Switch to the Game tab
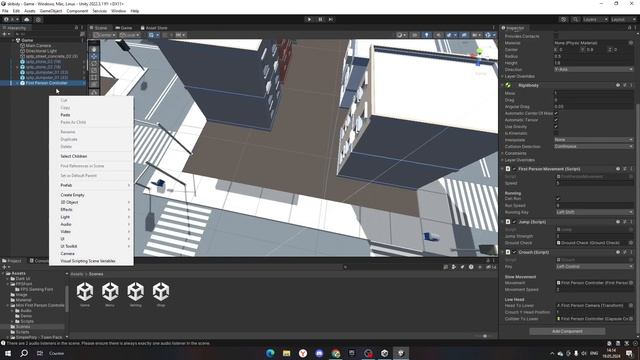 [x=124, y=28]
